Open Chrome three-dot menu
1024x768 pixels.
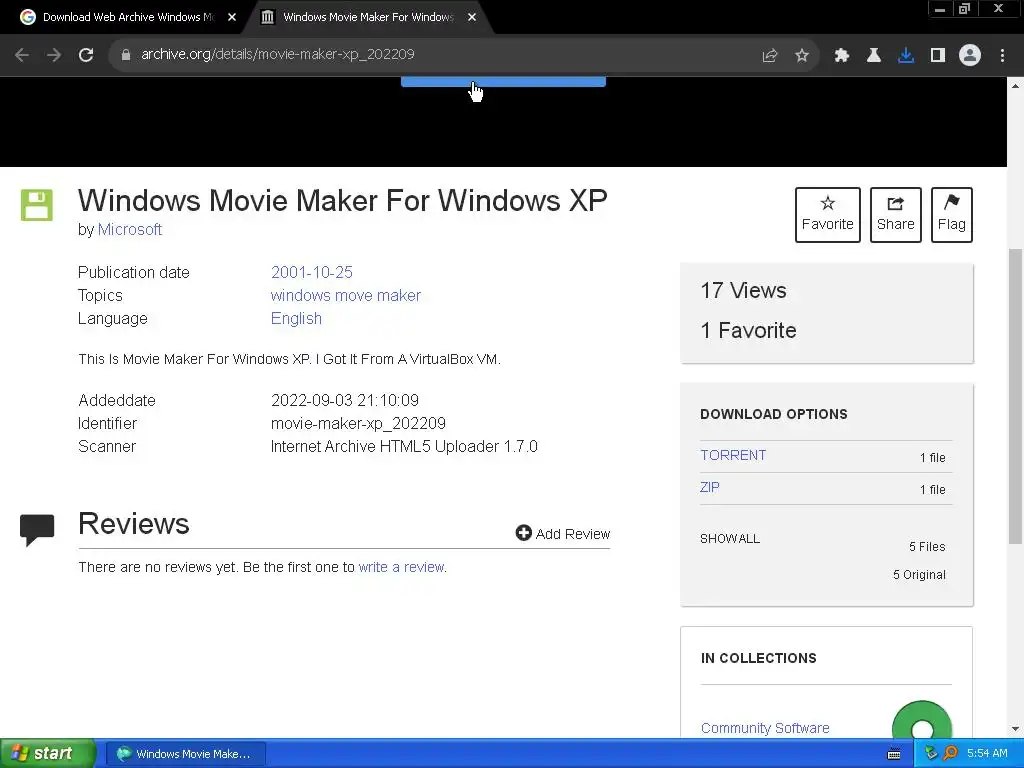[x=1002, y=56]
